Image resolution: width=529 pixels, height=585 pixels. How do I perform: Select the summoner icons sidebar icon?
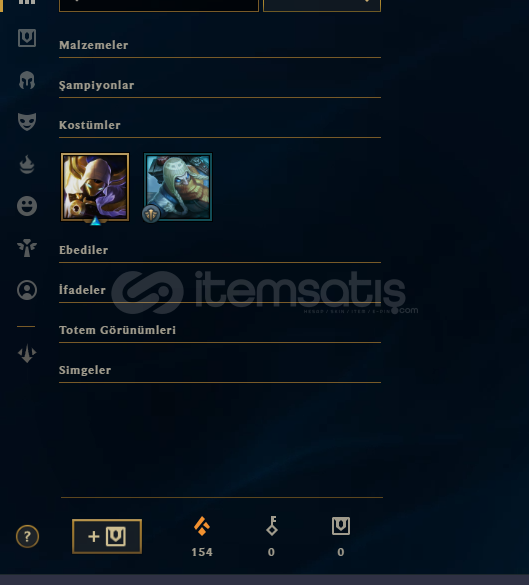pos(27,290)
